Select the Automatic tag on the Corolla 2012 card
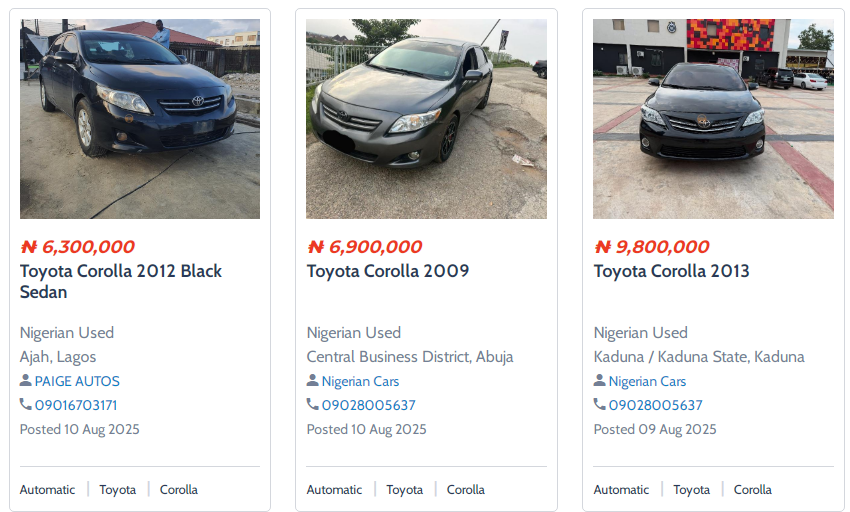 pos(47,490)
